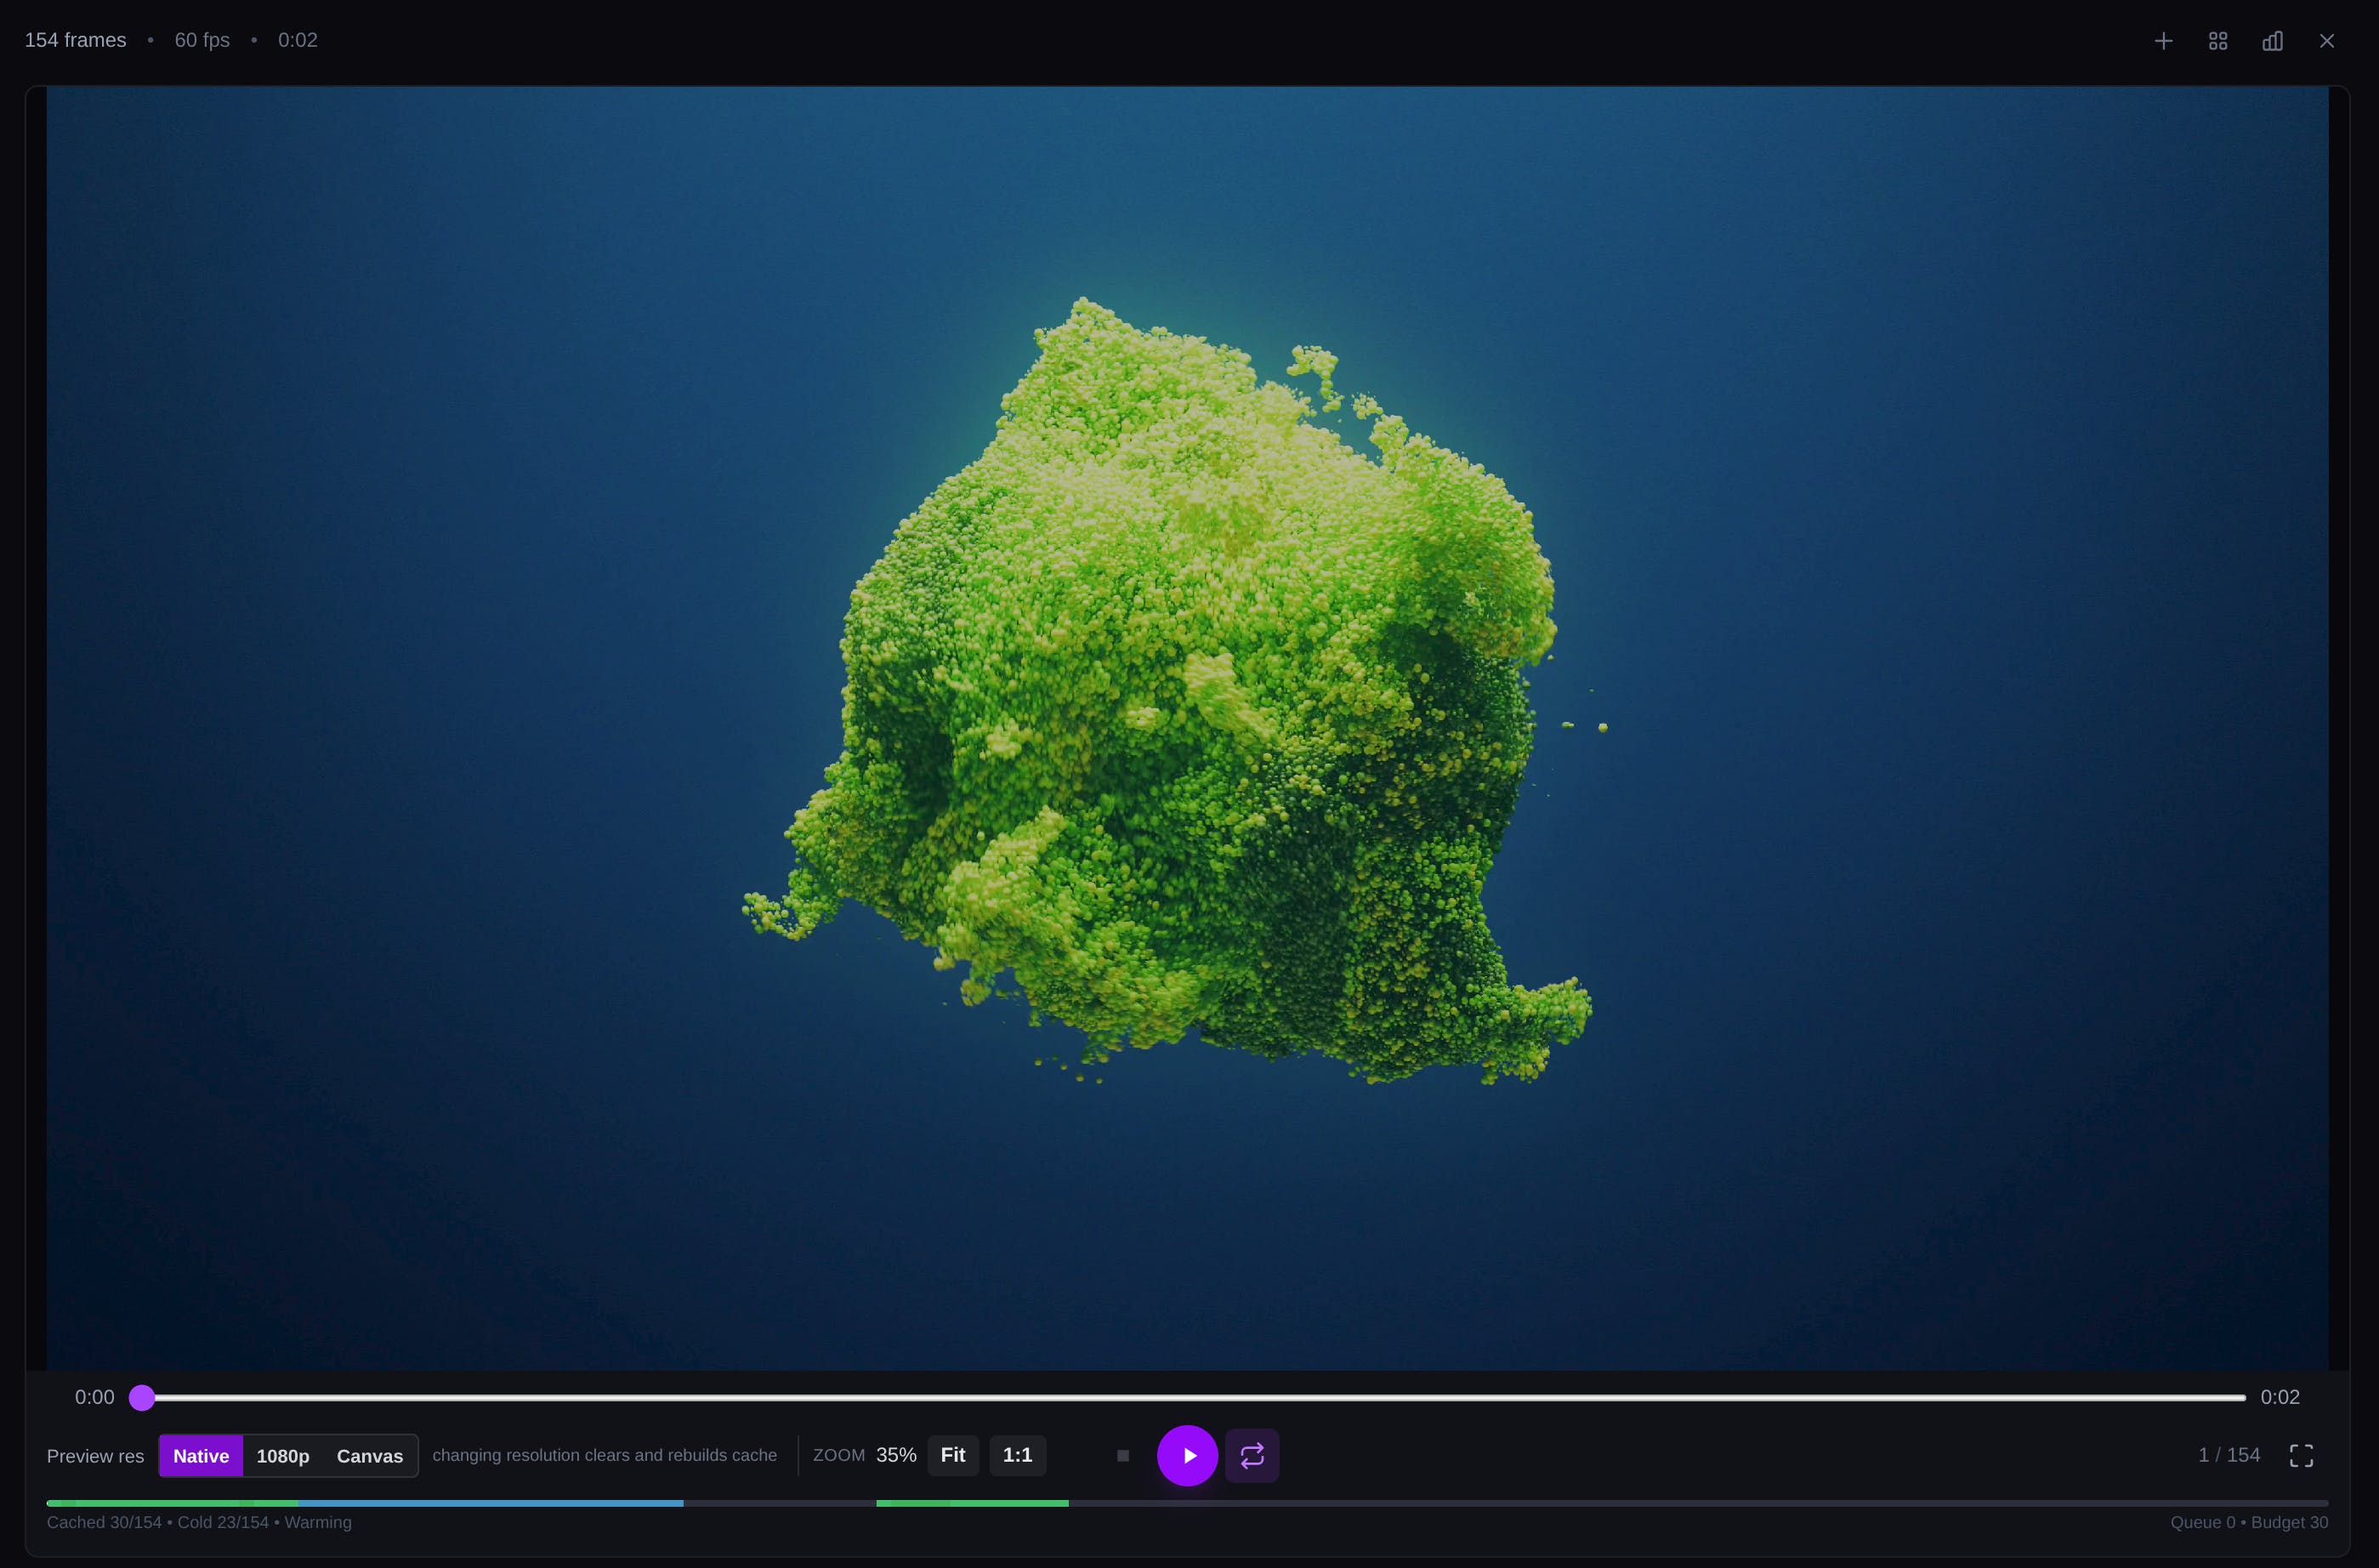Screen dimensions: 2379x1568
Task: Open the bar chart stats icon
Action: (x=2272, y=41)
